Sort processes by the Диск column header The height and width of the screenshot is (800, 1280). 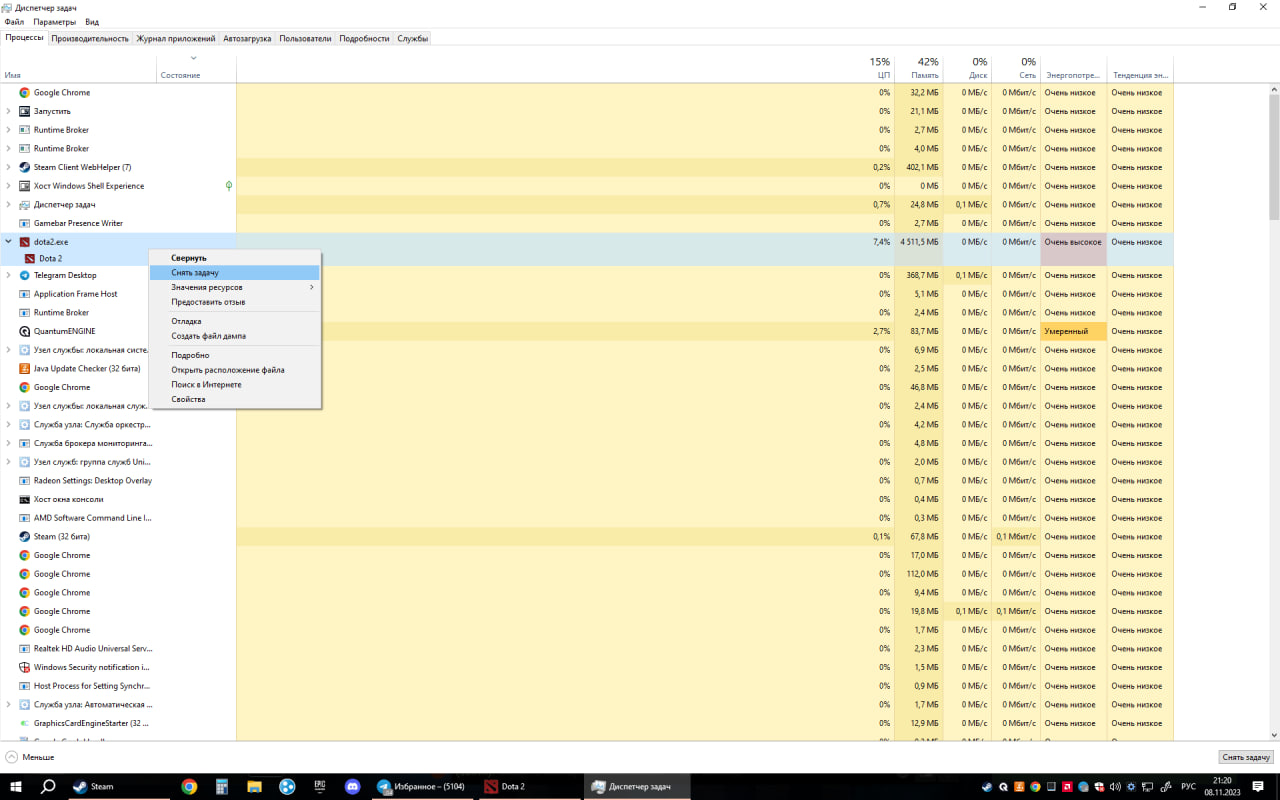click(967, 68)
